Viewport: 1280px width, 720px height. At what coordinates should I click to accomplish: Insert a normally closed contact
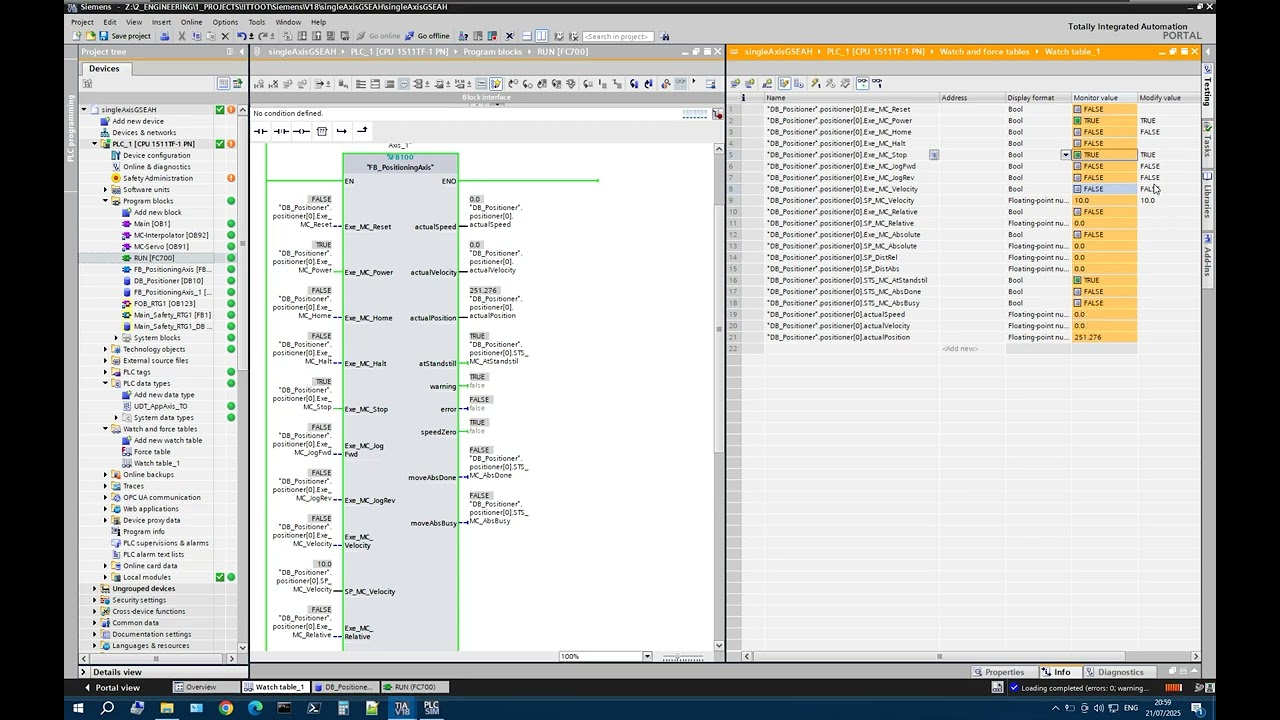click(281, 131)
